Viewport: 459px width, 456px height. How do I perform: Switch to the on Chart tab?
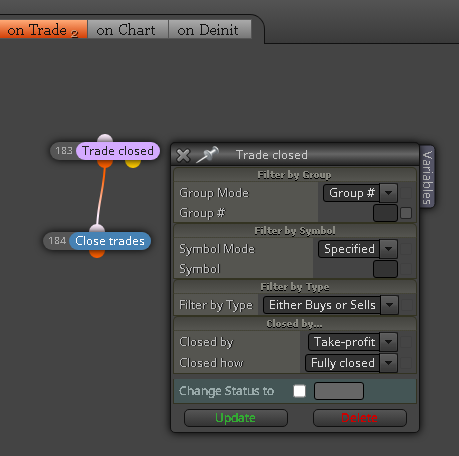pyautogui.click(x=128, y=29)
